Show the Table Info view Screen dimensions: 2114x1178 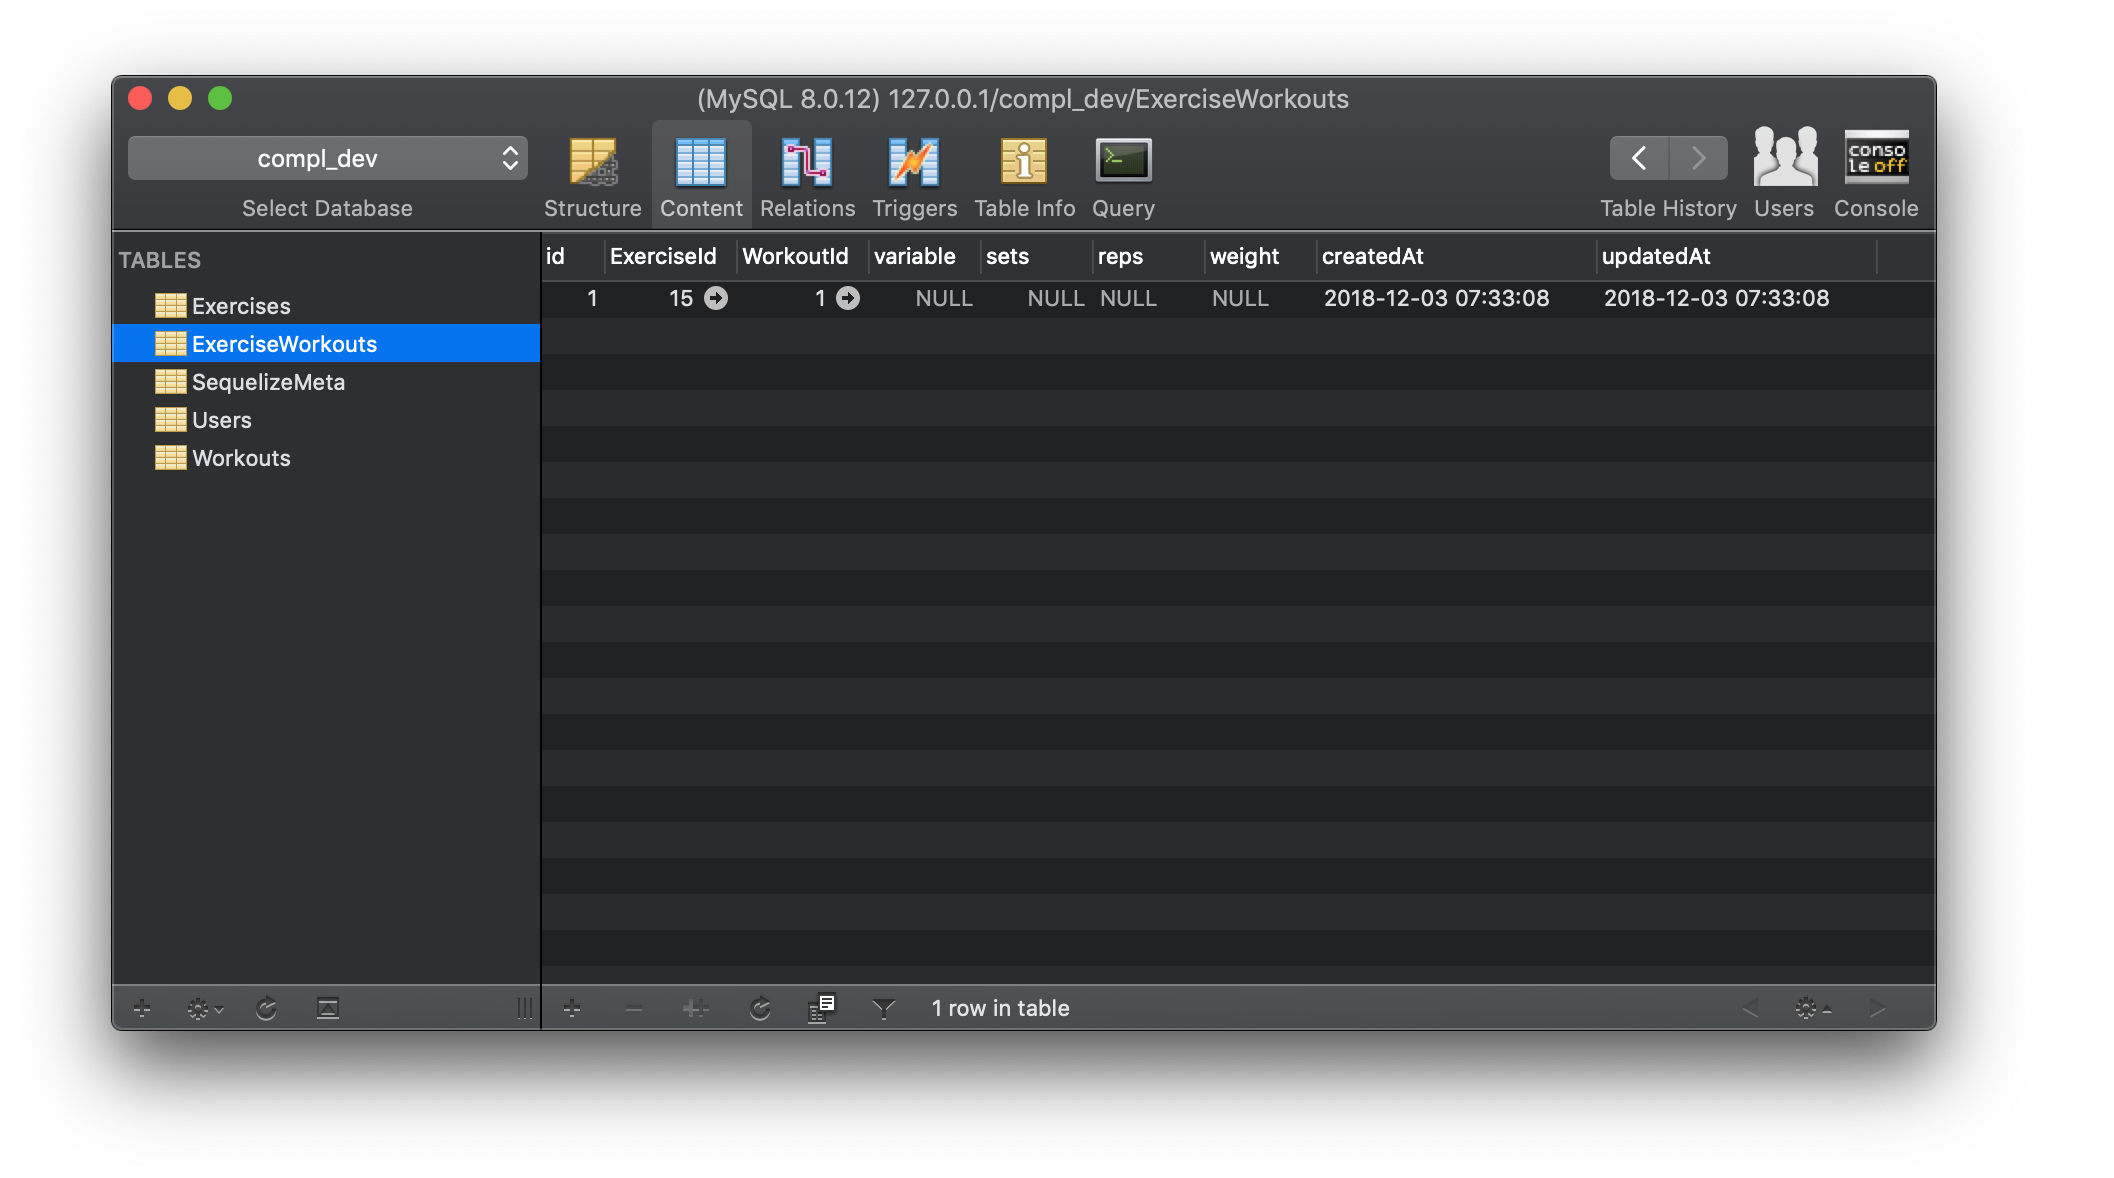[x=1024, y=176]
